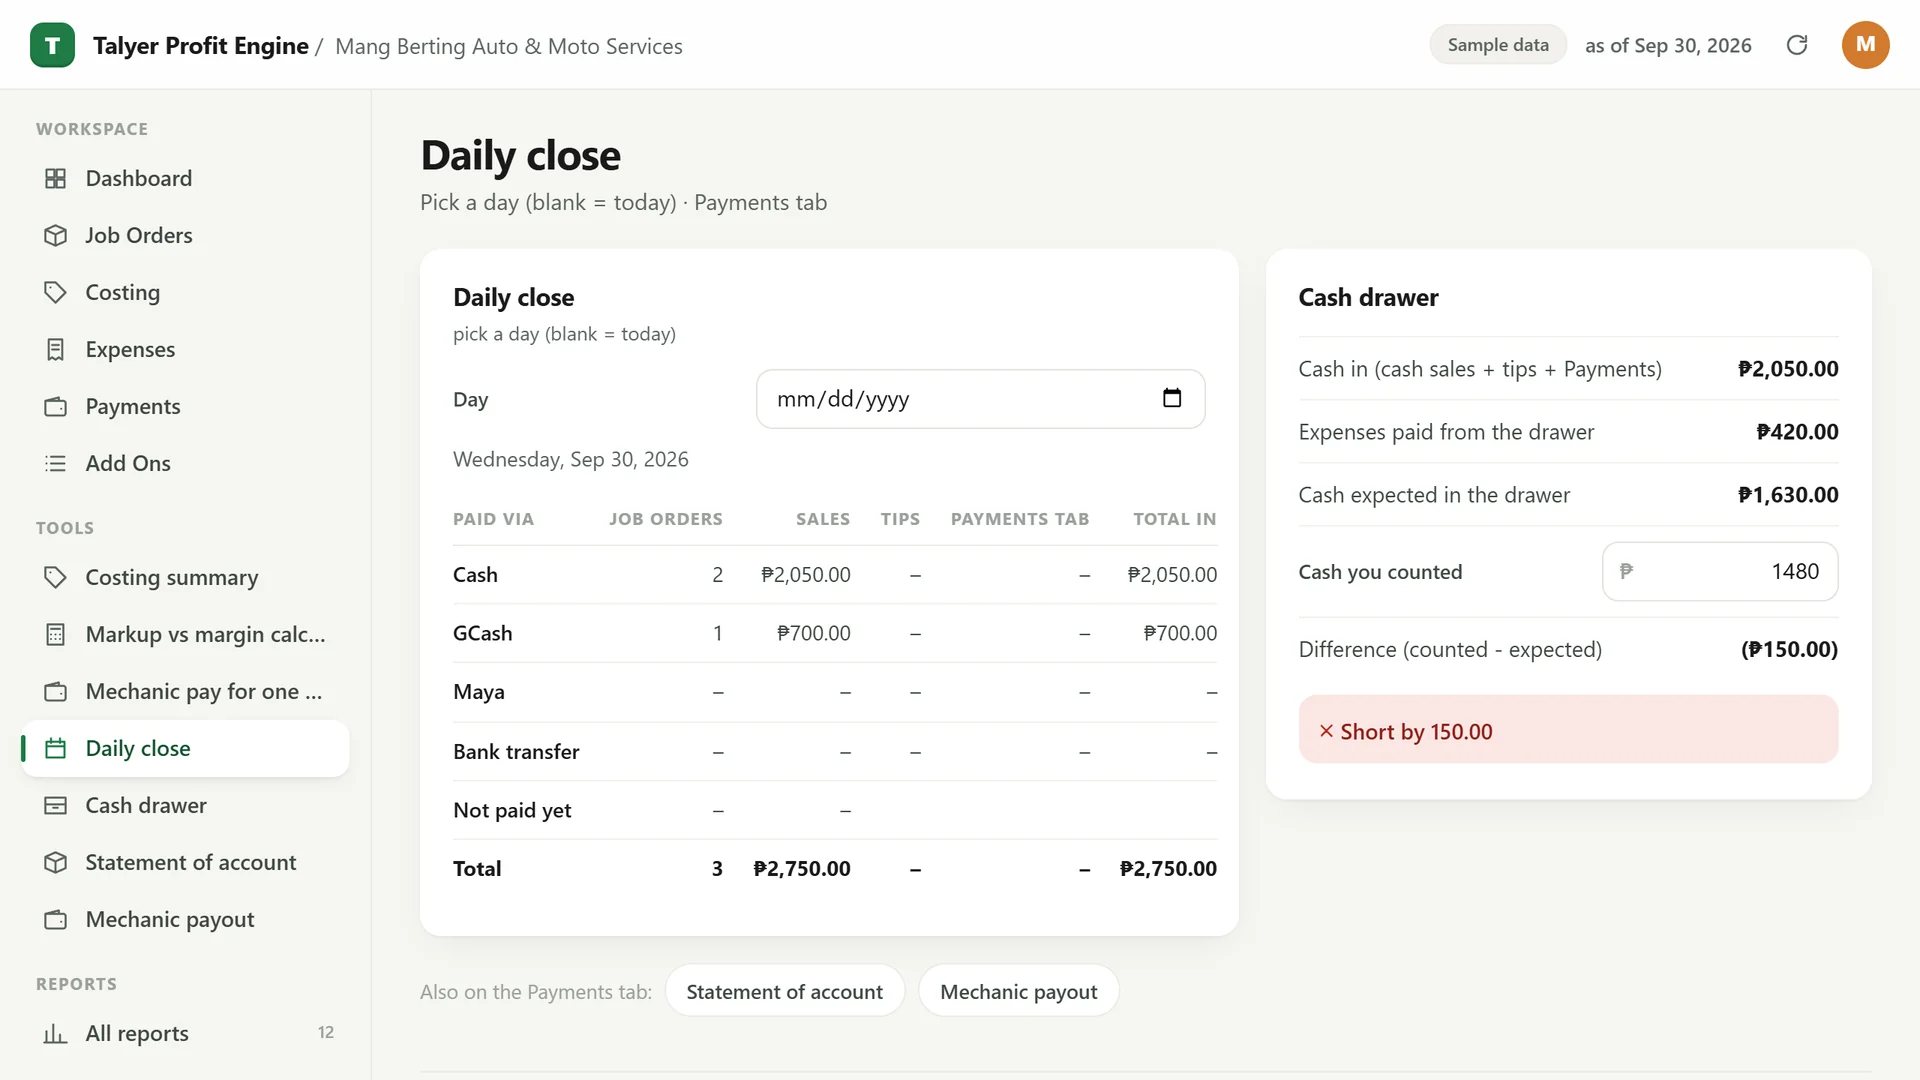Click the green Talyer T logo
This screenshot has width=1920, height=1080.
tap(52, 45)
